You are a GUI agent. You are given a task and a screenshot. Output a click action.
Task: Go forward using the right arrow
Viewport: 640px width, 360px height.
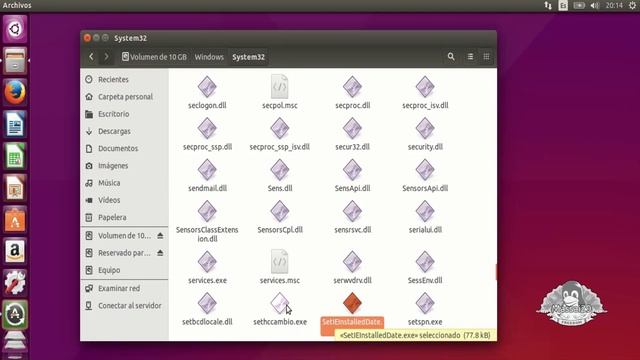click(x=107, y=57)
